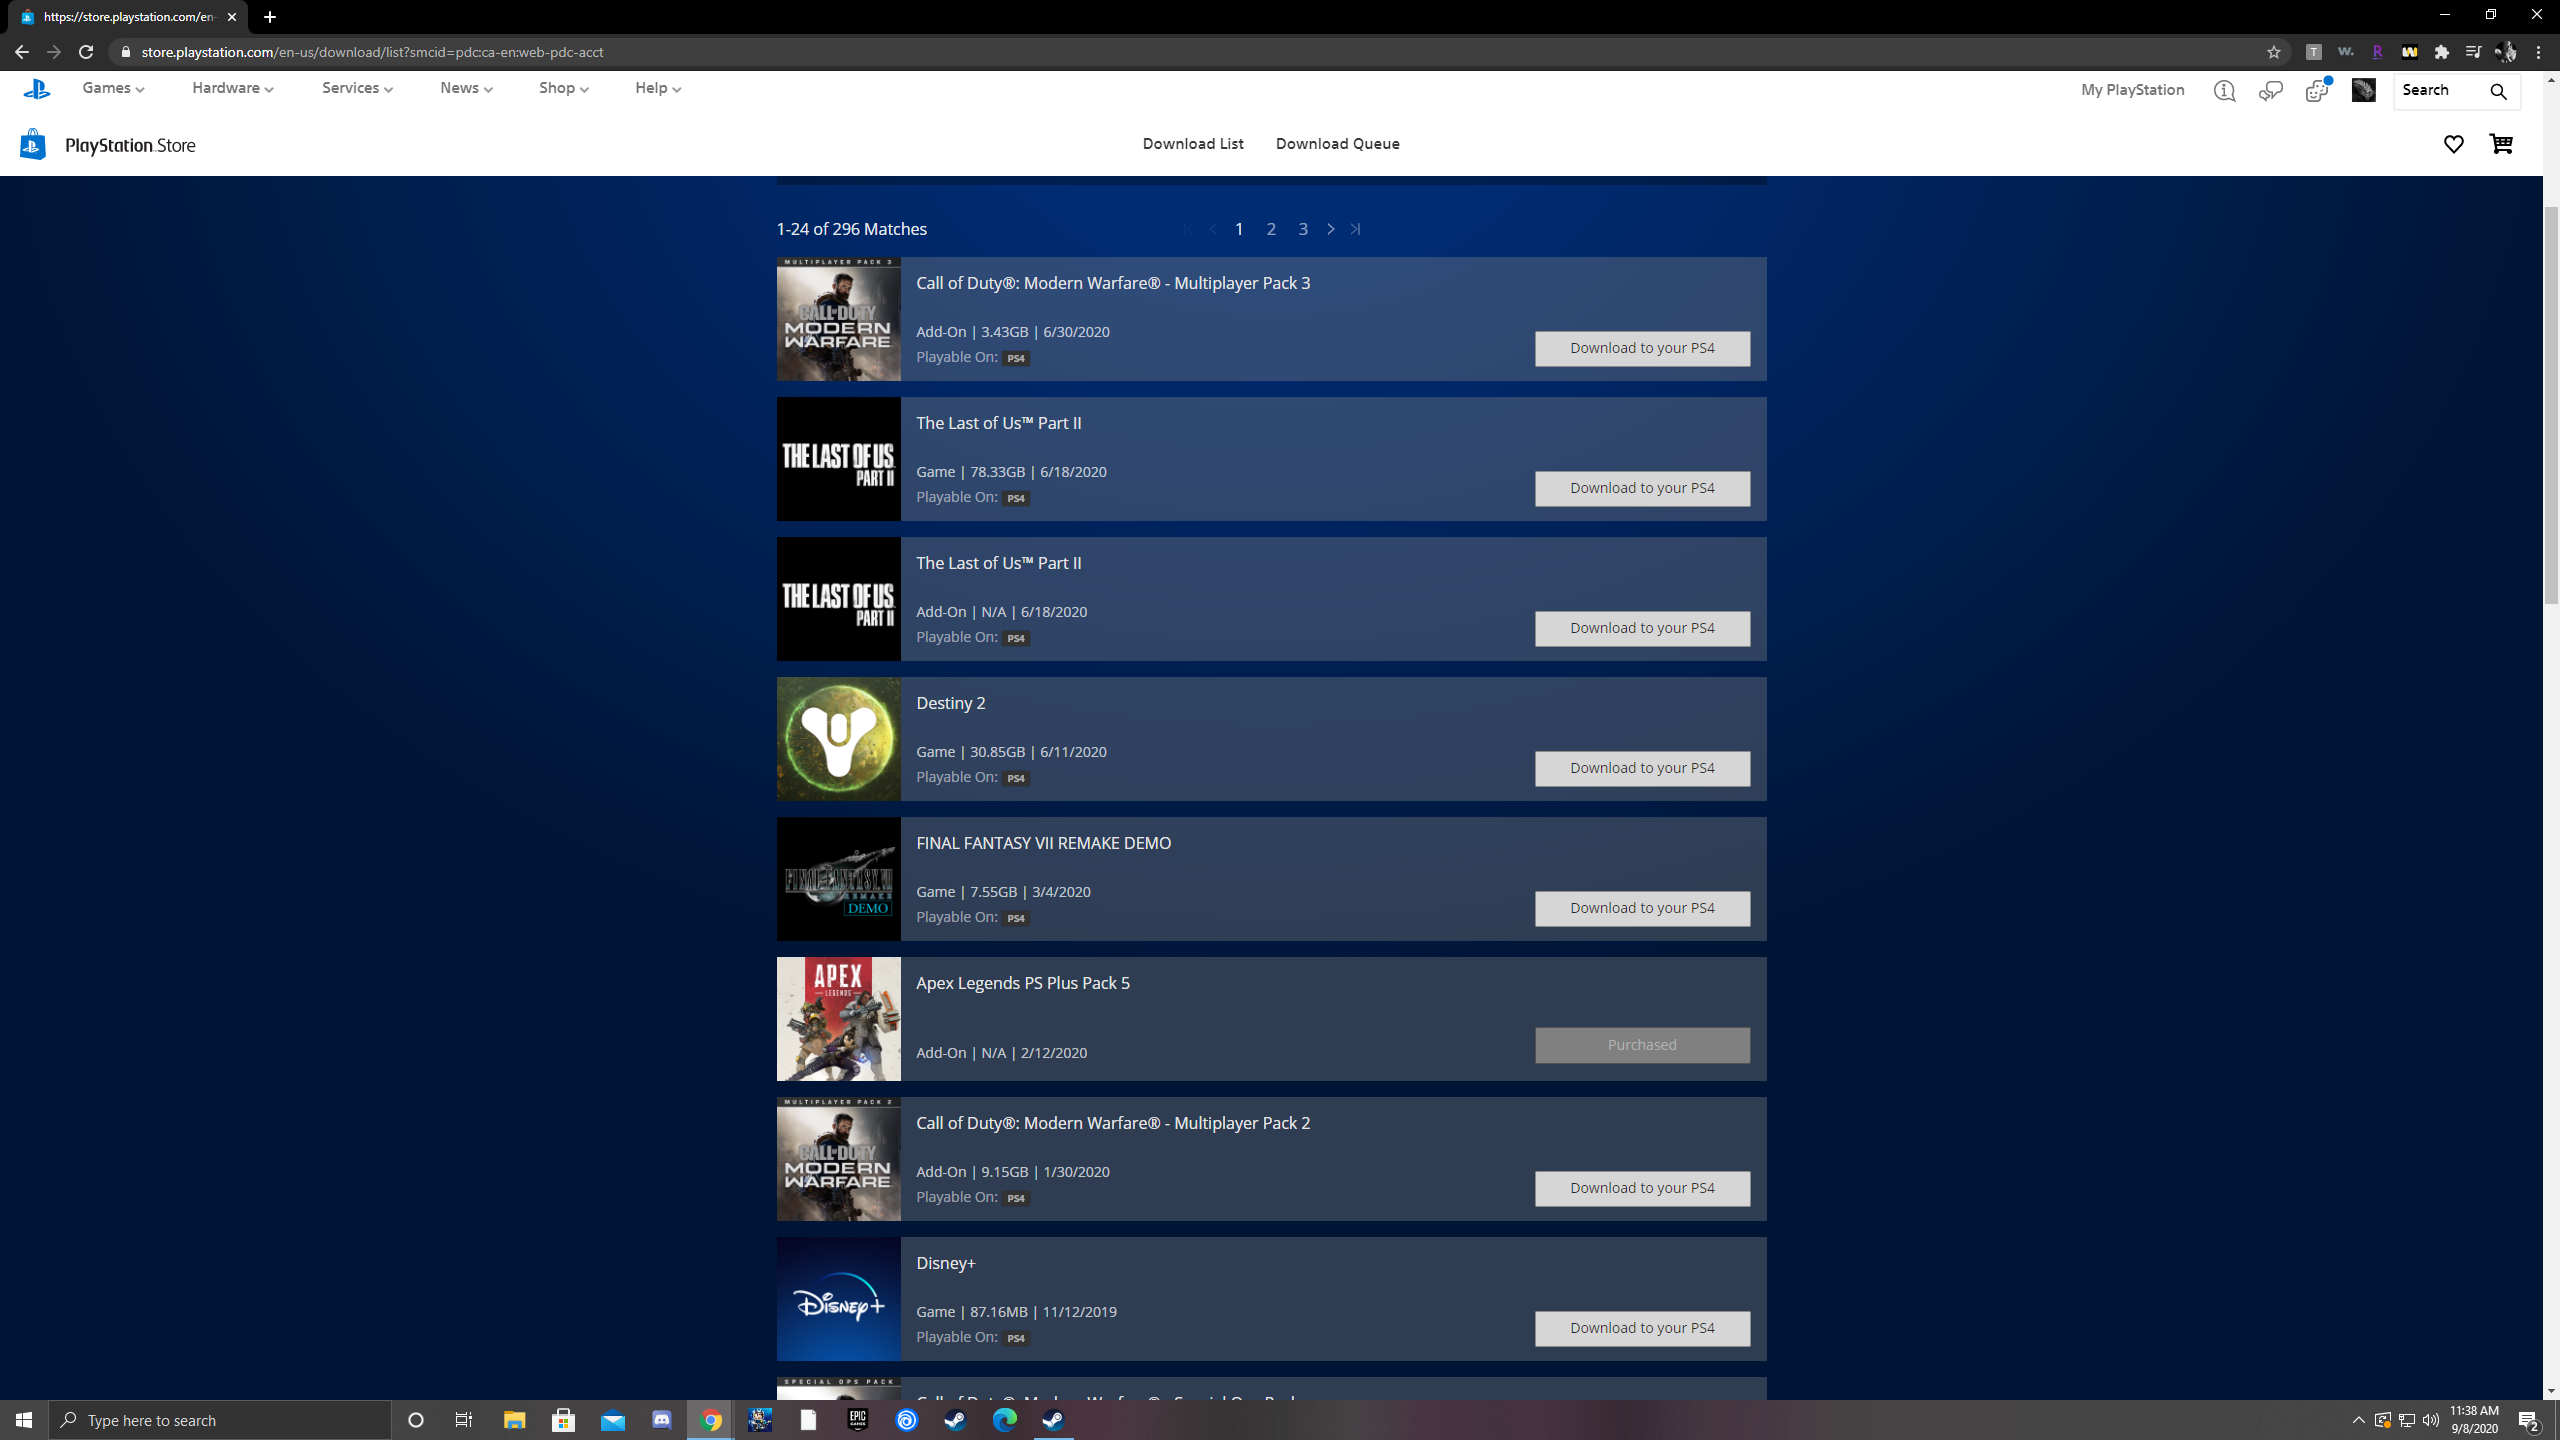This screenshot has width=2560, height=1440.
Task: Open Microsoft Store from the taskbar
Action: click(x=563, y=1419)
